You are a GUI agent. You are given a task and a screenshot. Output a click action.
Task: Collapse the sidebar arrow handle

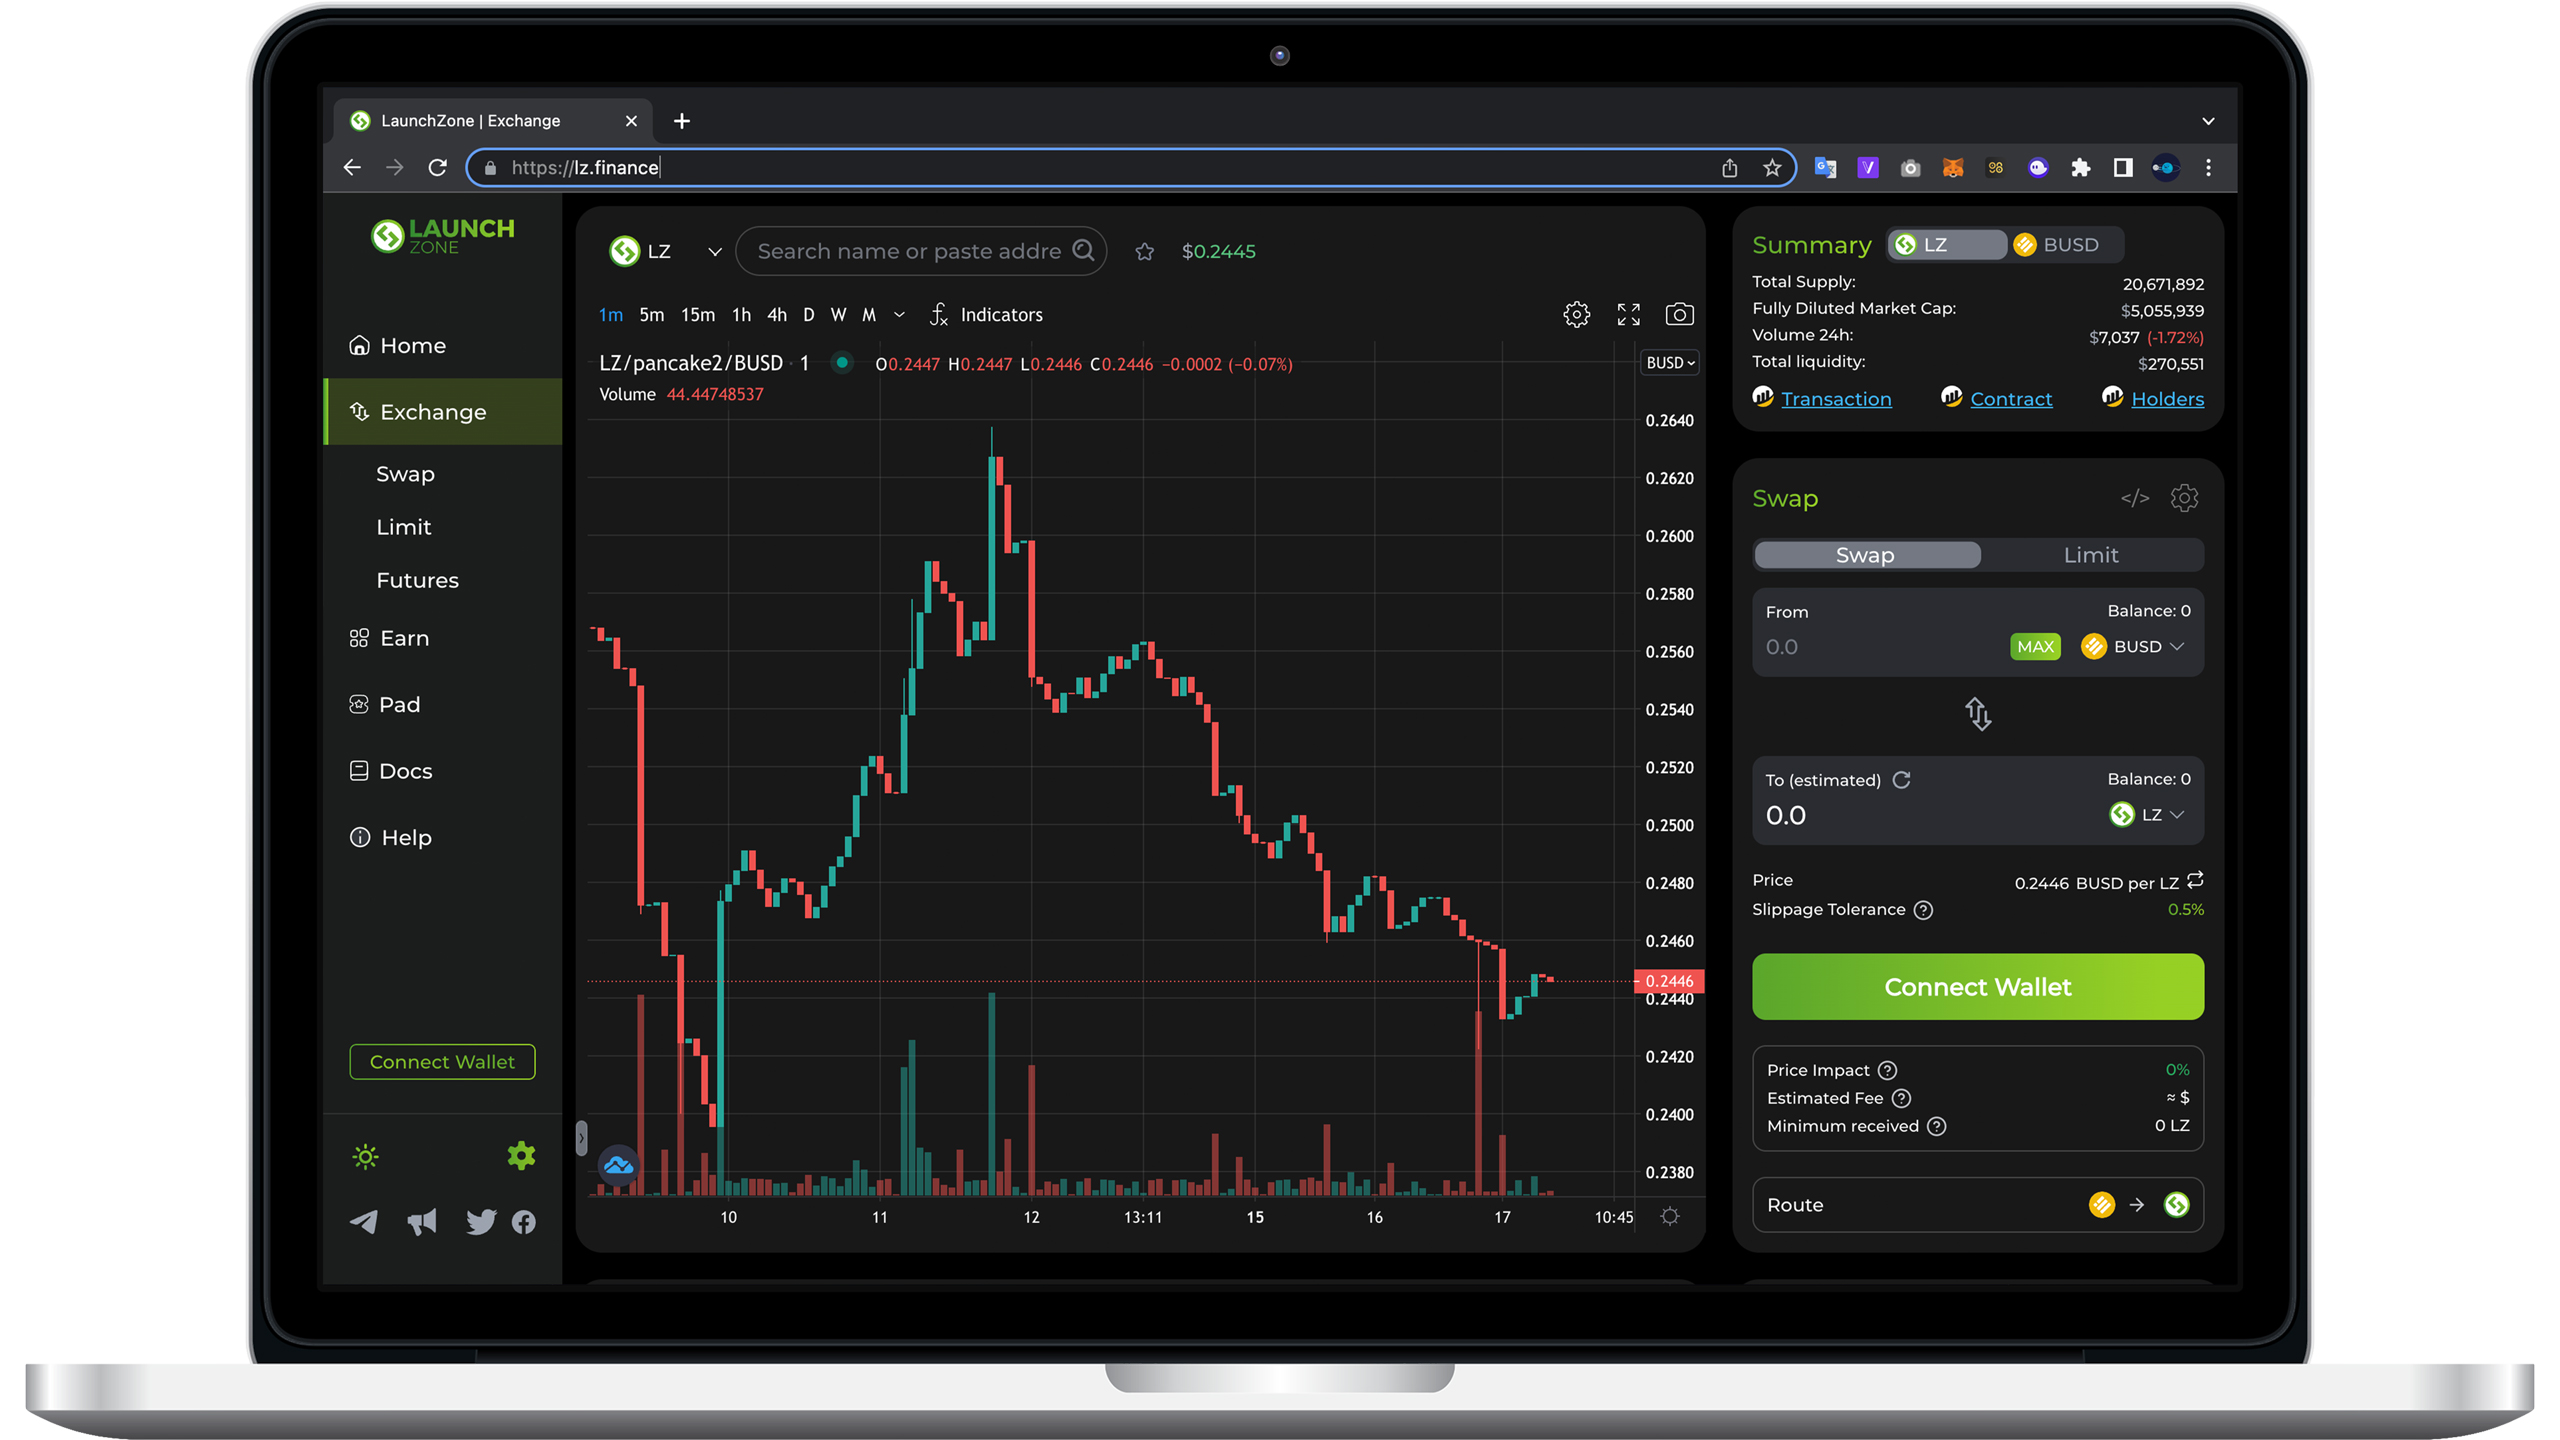[581, 1138]
